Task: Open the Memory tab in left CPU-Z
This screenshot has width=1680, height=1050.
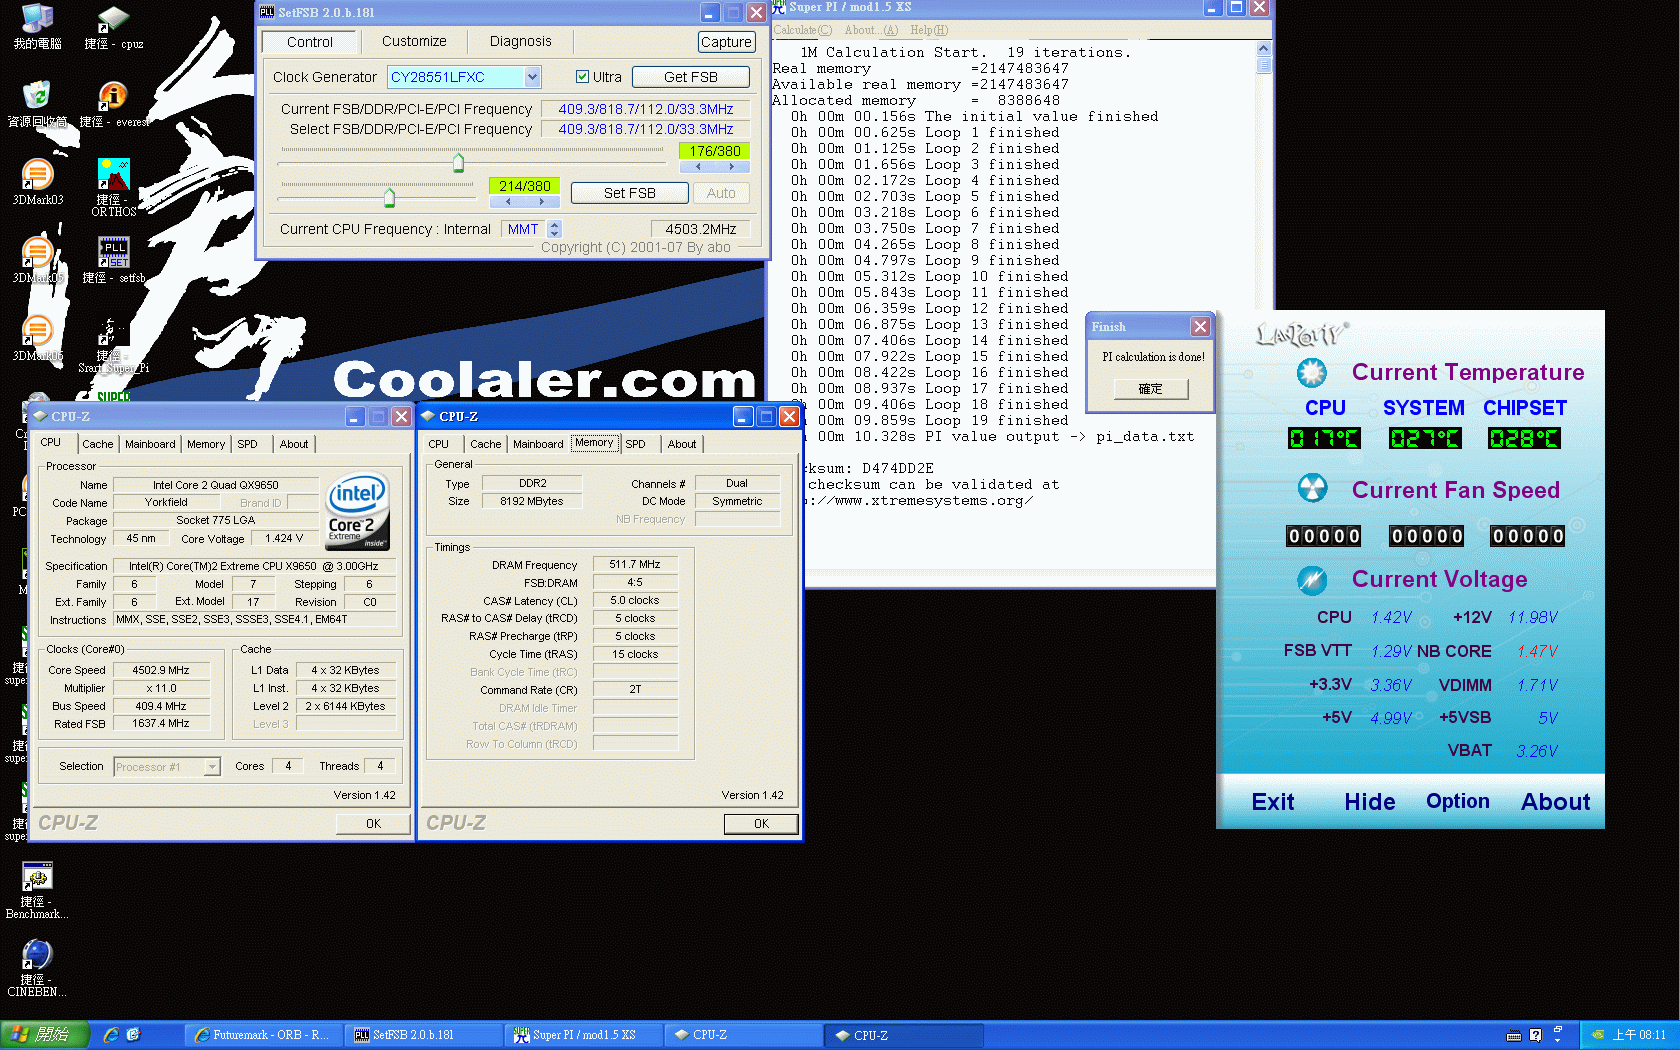Action: point(206,444)
